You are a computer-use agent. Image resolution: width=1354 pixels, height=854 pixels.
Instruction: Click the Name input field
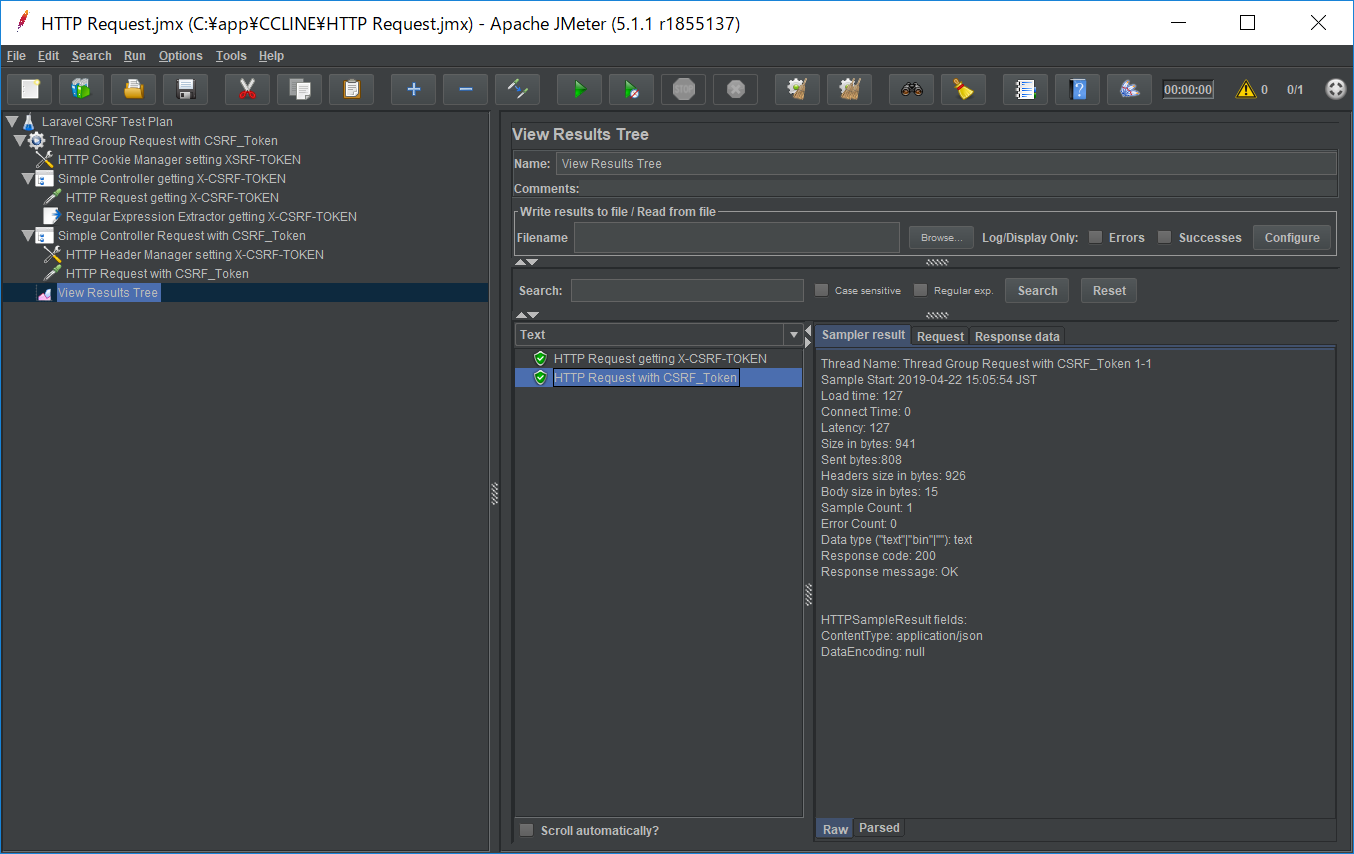pos(946,163)
